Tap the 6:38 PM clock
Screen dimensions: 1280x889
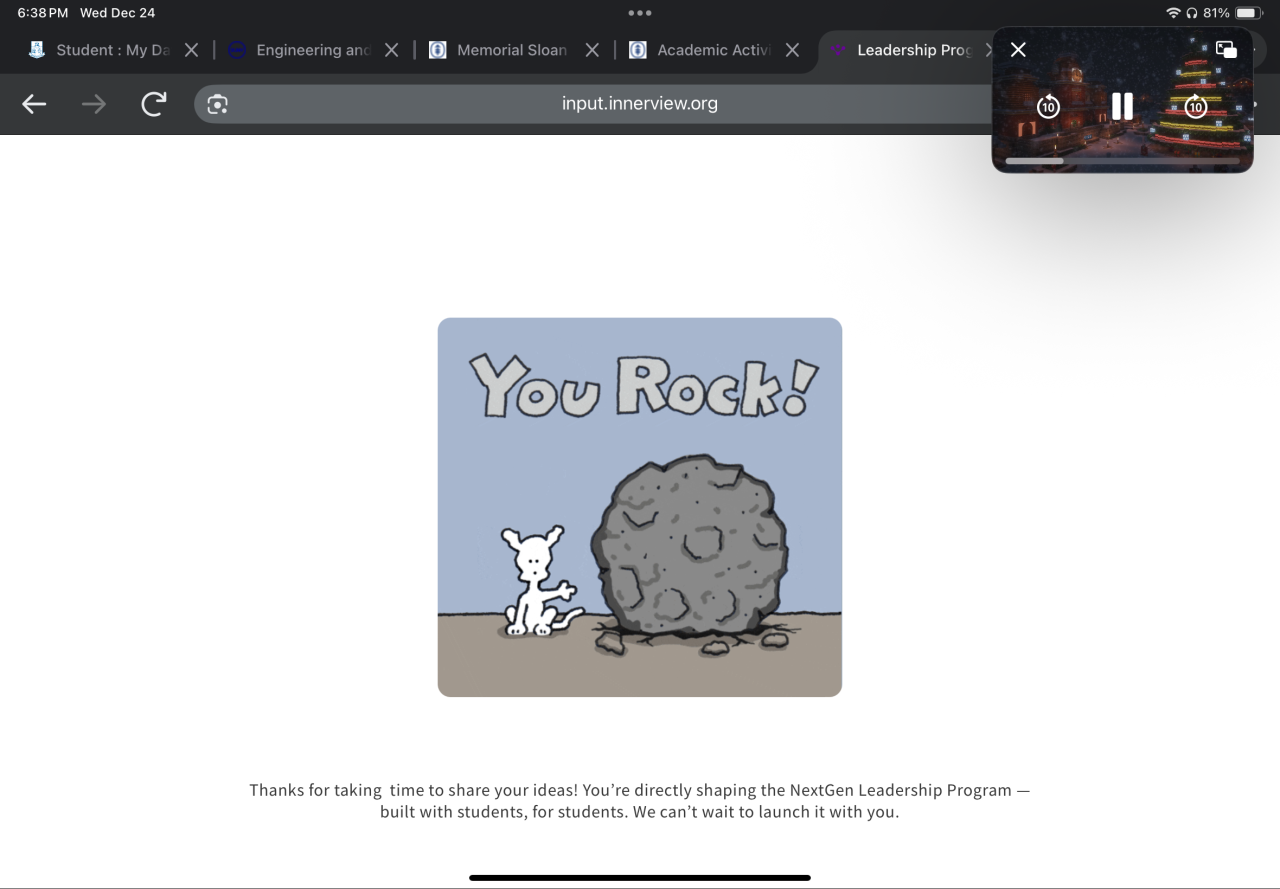click(x=42, y=13)
